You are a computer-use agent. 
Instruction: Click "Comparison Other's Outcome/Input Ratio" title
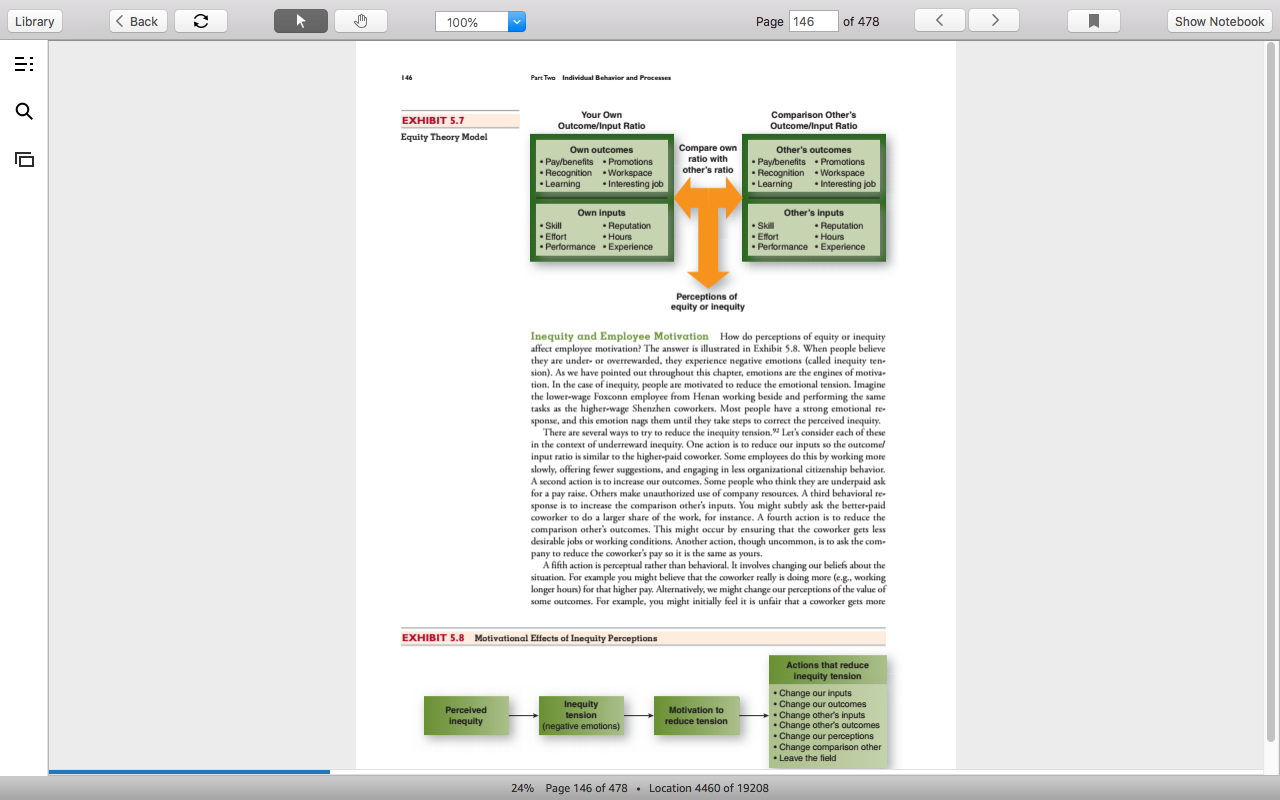pyautogui.click(x=814, y=121)
